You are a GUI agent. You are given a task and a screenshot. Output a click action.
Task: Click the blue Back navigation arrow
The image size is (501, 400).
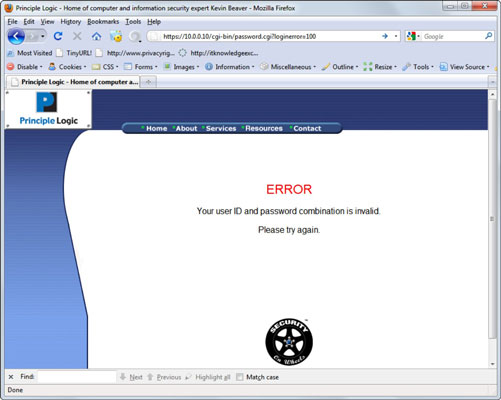16,36
